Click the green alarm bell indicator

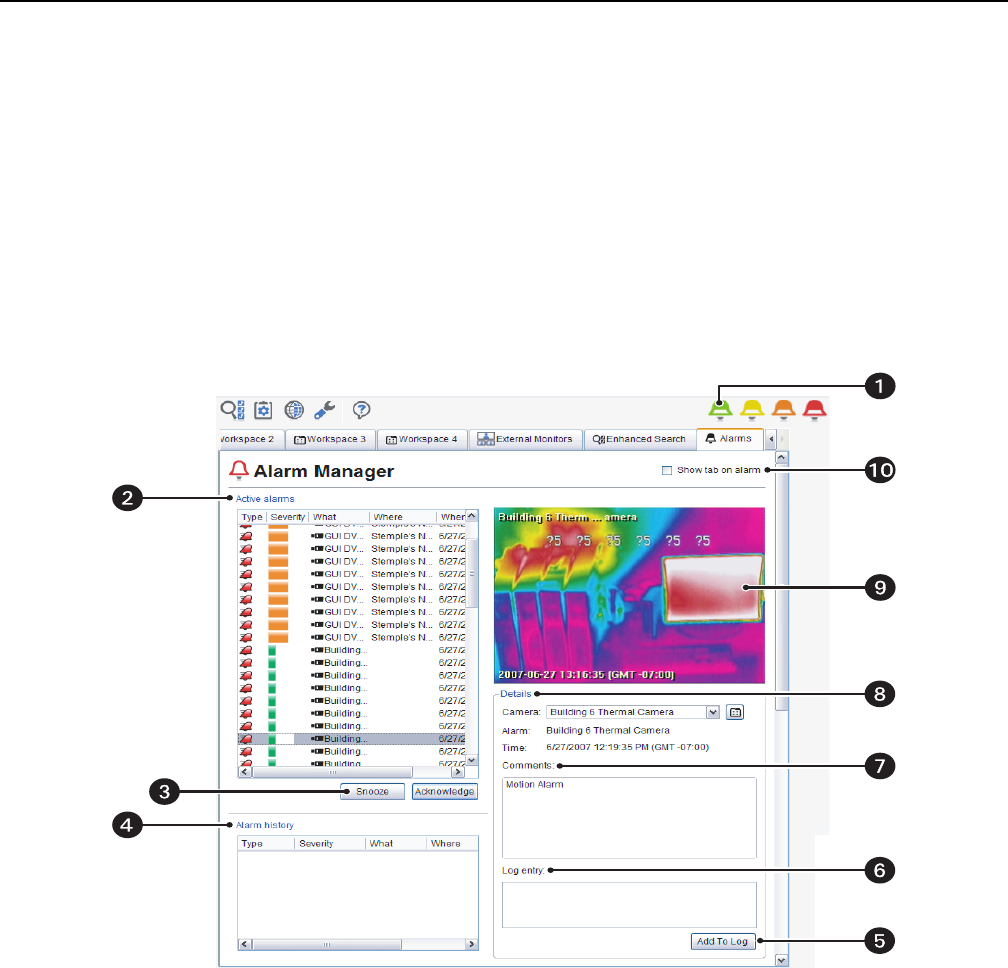click(x=721, y=409)
